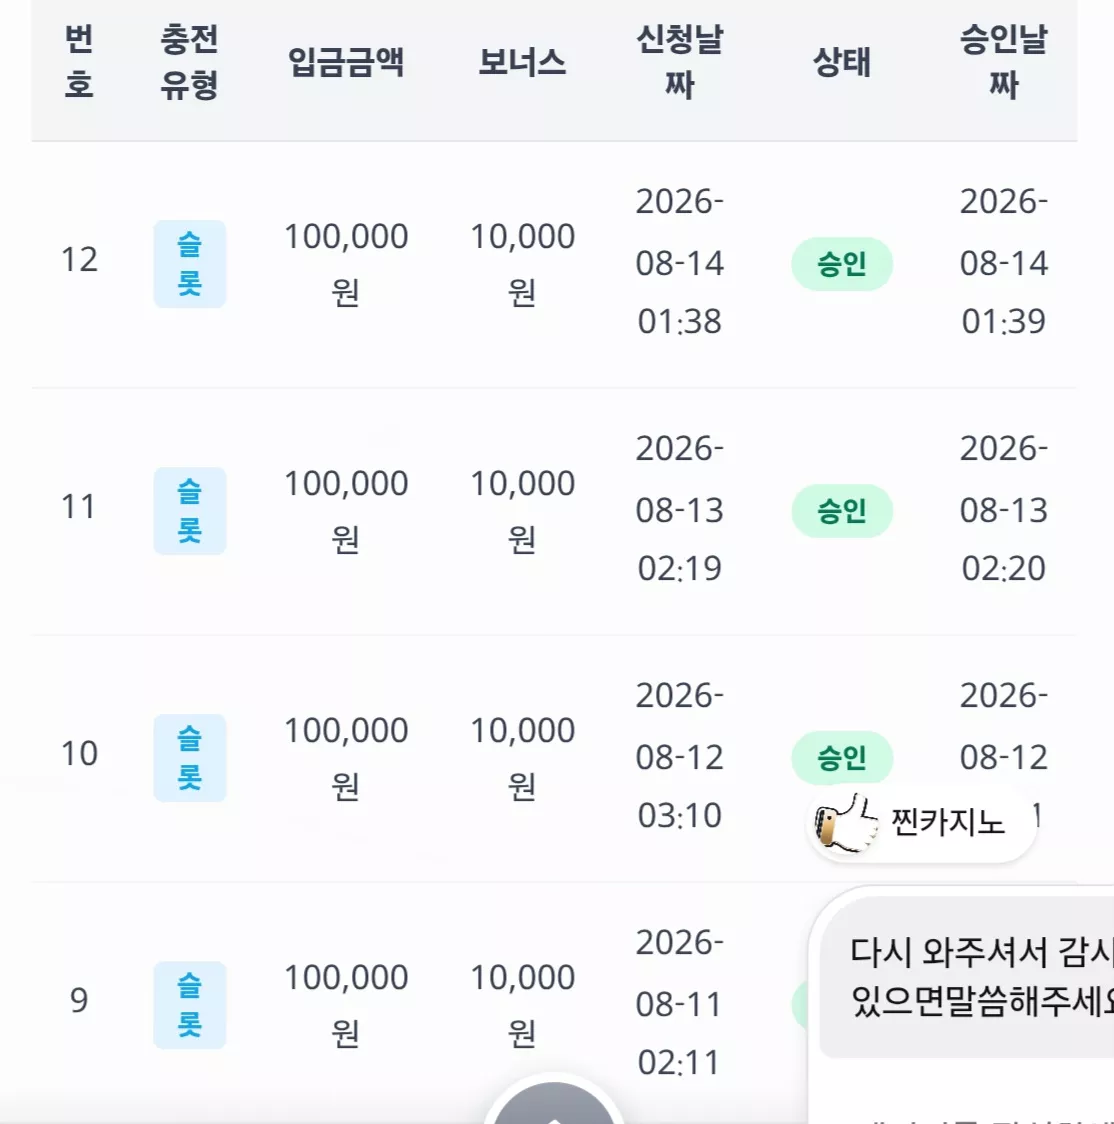Click the 승인 status badge in row 11
1114x1124 pixels.
[x=842, y=511]
